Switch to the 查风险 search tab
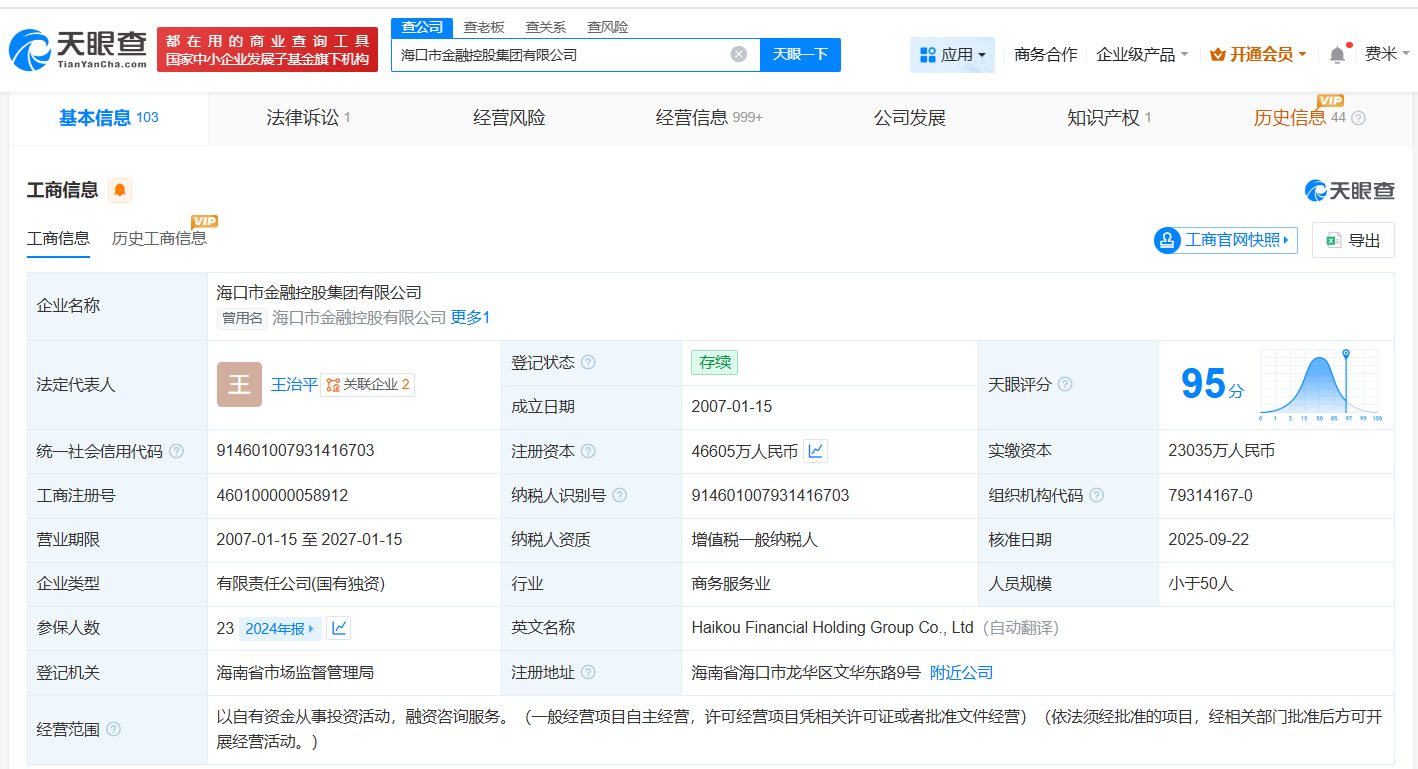The width and height of the screenshot is (1418, 769). tap(606, 27)
